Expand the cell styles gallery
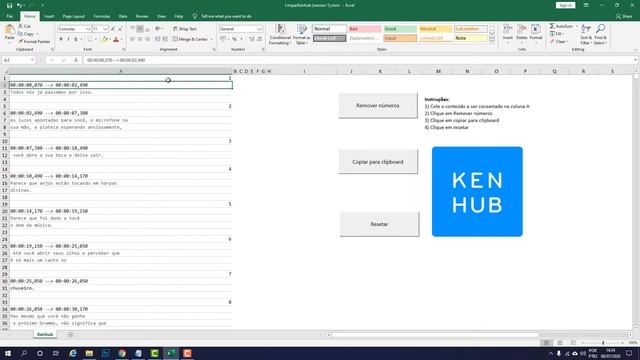The width and height of the screenshot is (640, 360). 492,40
